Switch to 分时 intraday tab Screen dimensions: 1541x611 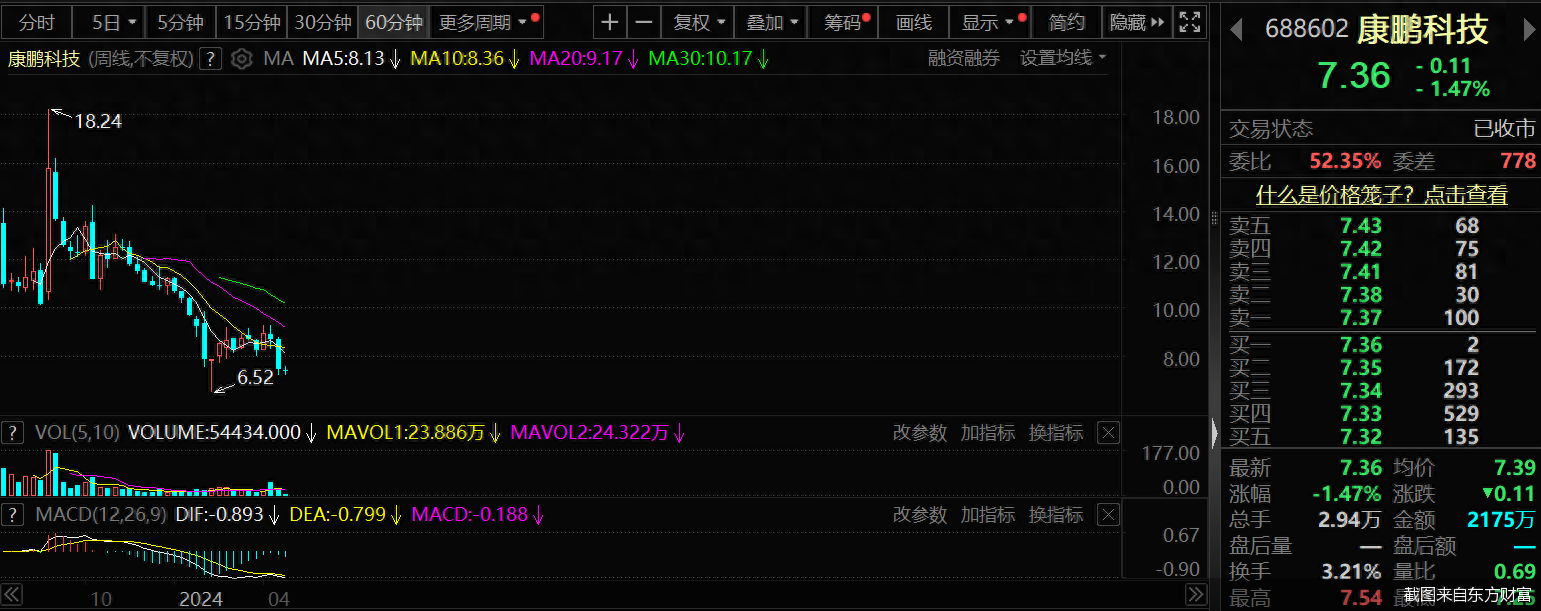click(37, 21)
